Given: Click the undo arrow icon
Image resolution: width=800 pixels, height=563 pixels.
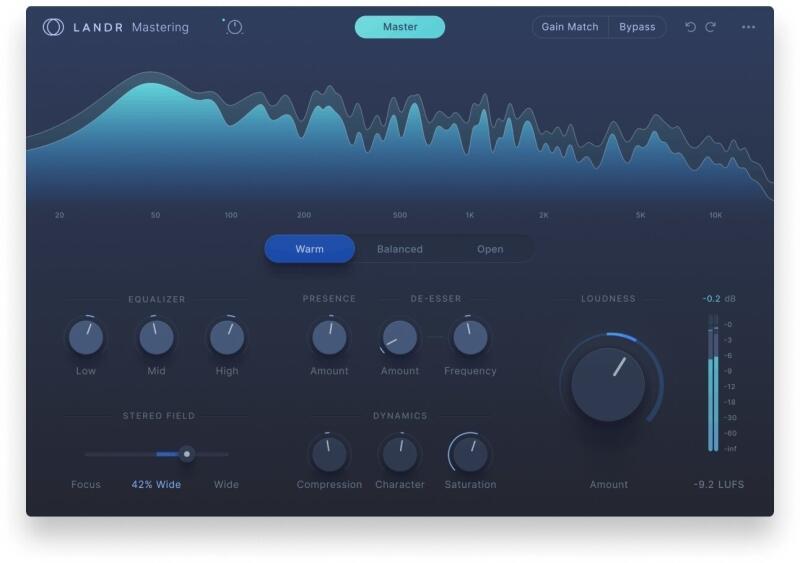Looking at the screenshot, I should tap(690, 27).
